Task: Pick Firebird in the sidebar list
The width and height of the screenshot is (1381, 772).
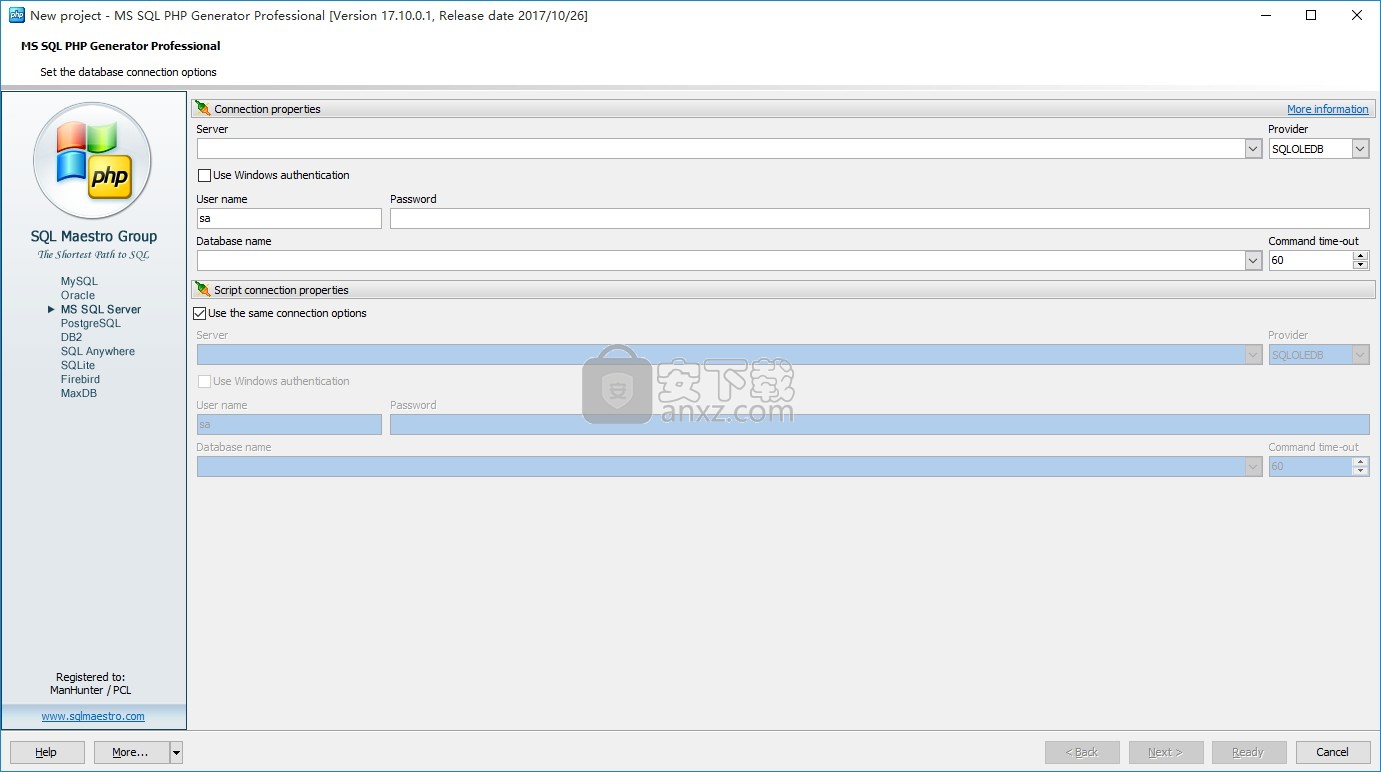Action: [x=80, y=380]
